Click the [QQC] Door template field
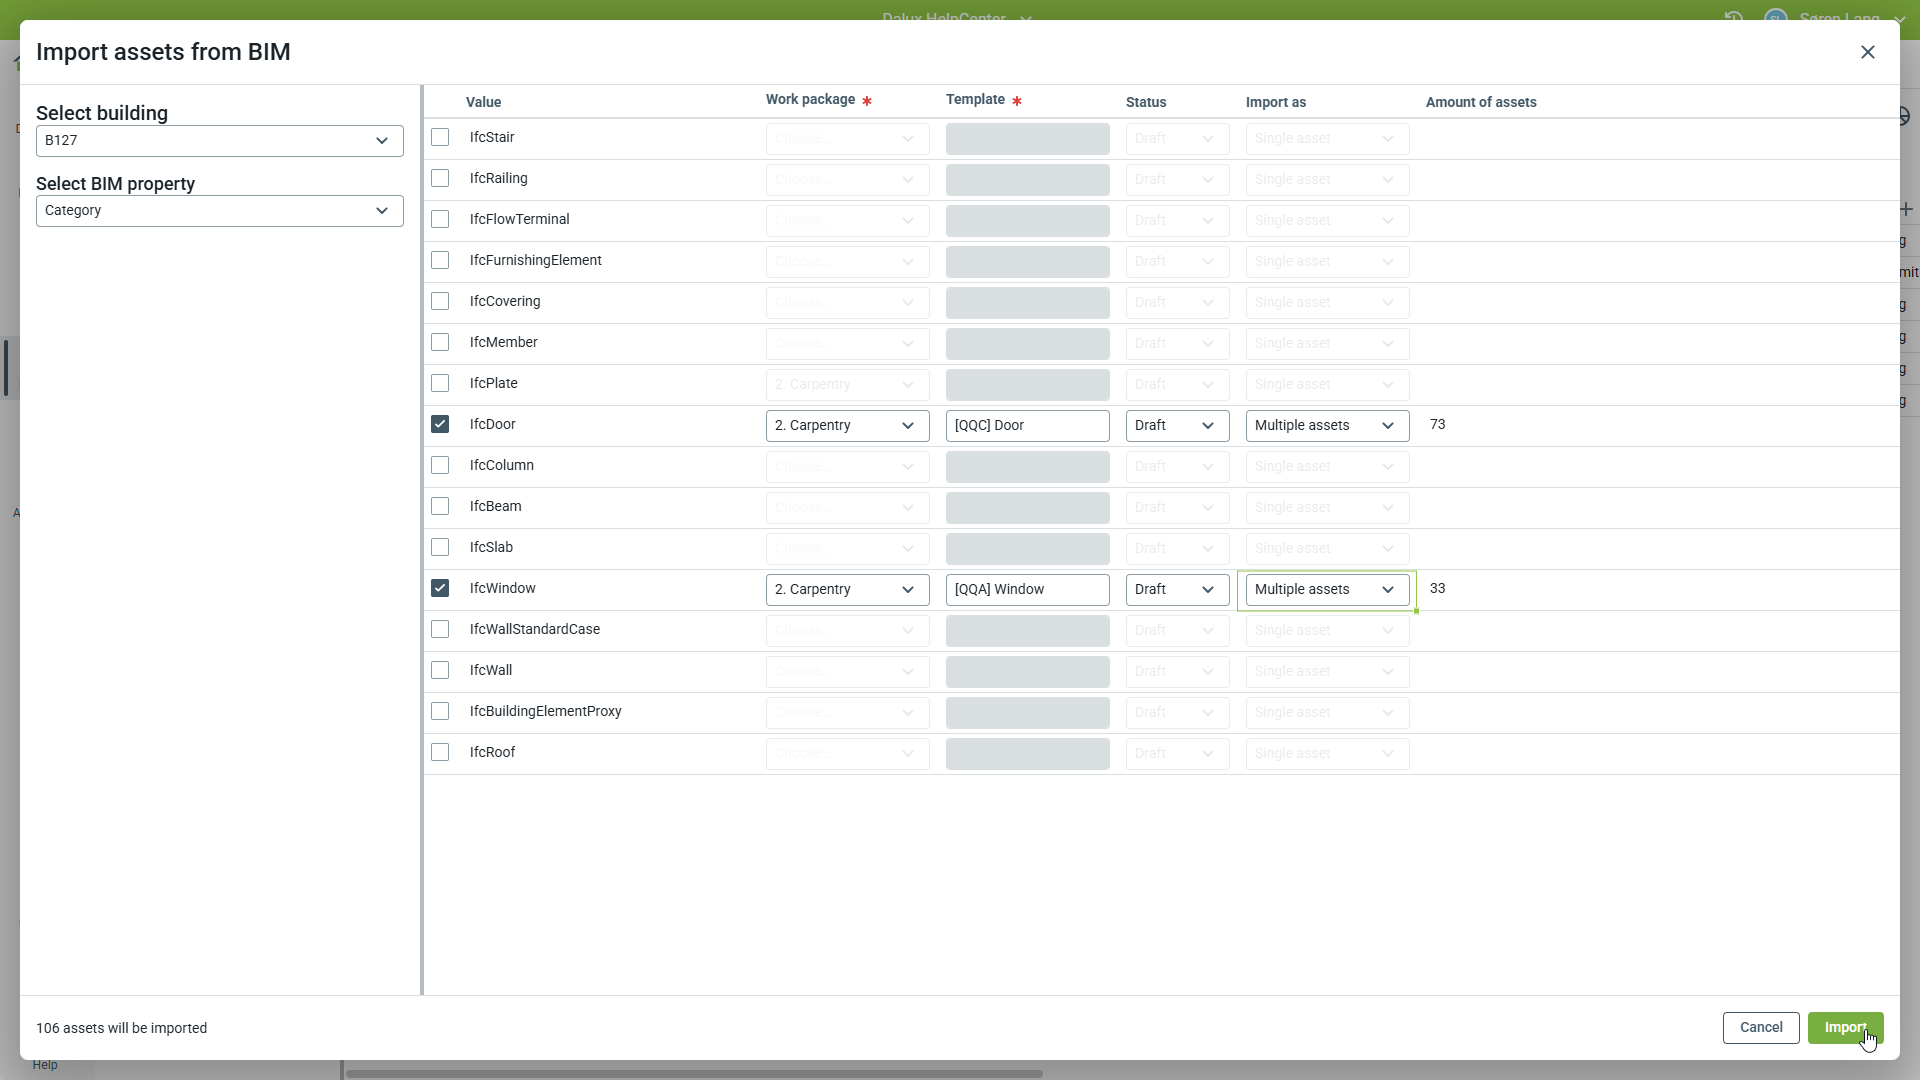 pyautogui.click(x=1027, y=425)
